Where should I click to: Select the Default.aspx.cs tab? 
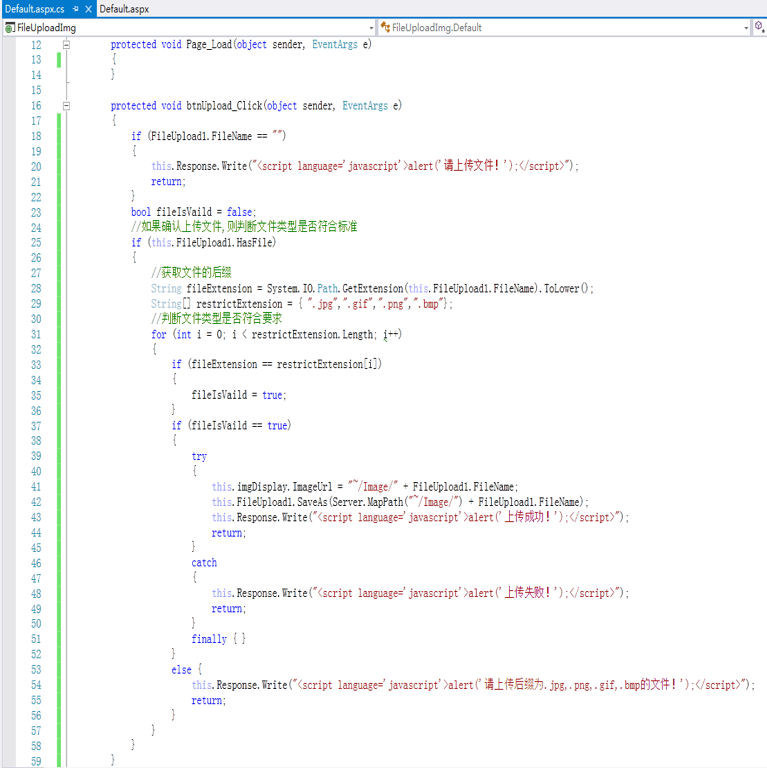click(33, 8)
